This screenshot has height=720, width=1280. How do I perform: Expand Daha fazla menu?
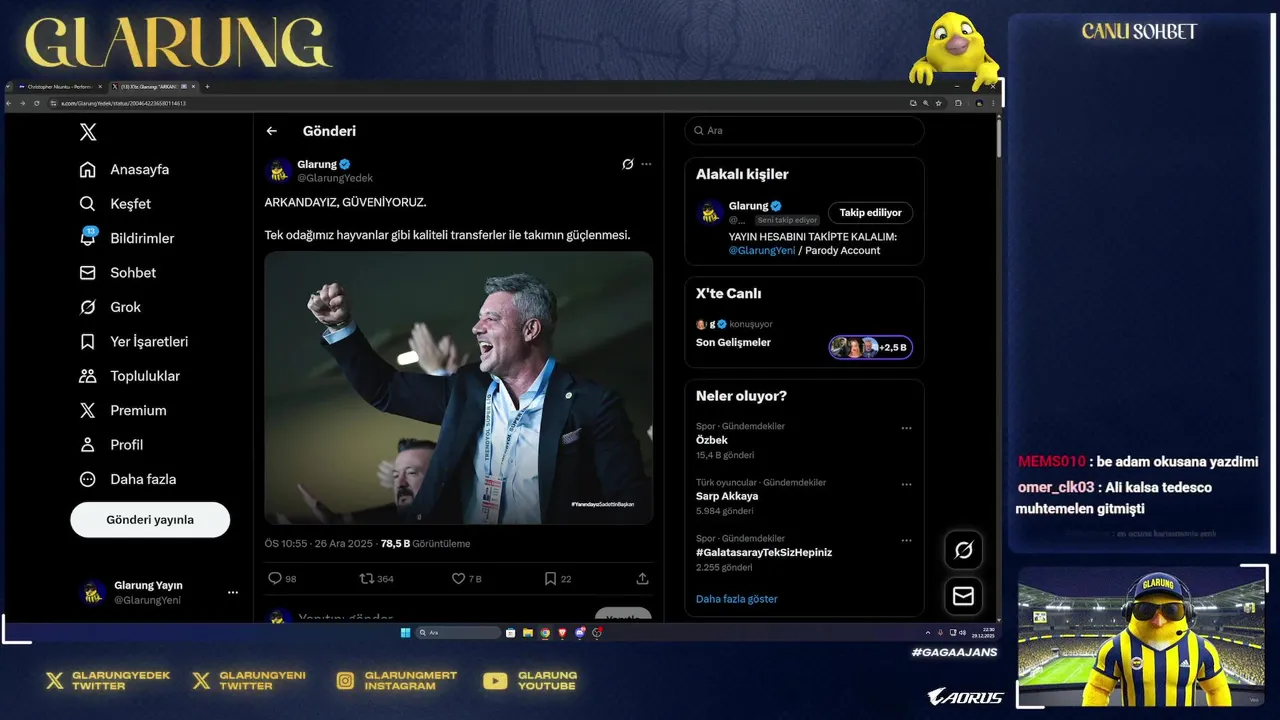[128, 479]
